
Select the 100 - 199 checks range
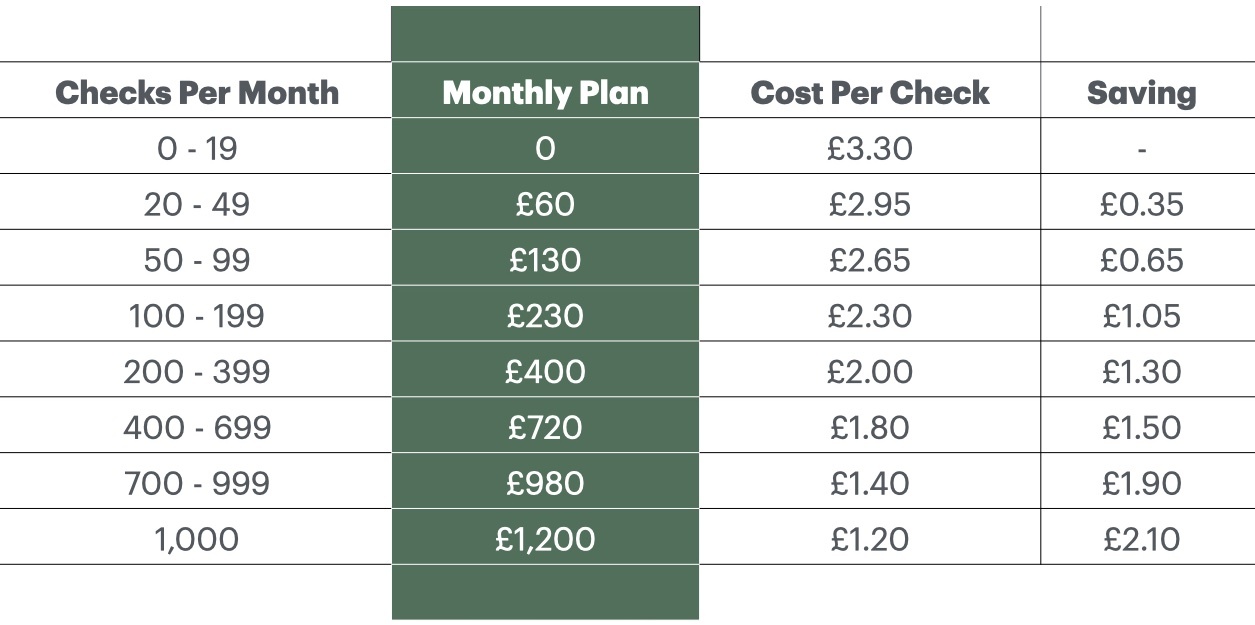(x=196, y=317)
